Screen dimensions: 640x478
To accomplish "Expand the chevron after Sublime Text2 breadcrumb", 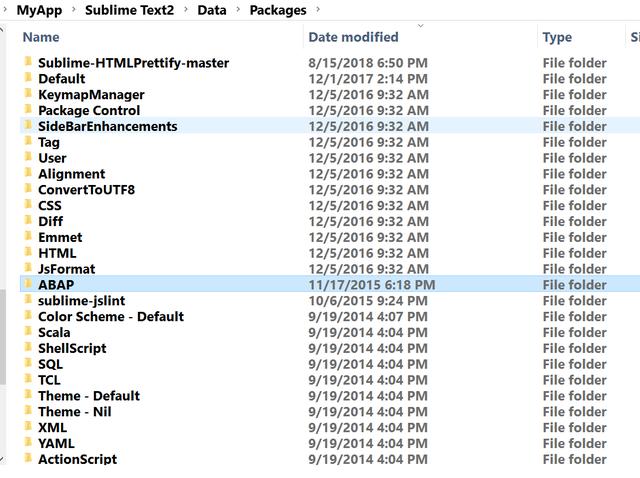I will coord(186,9).
